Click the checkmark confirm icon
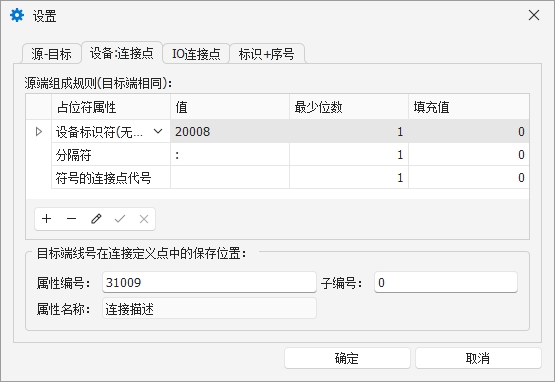555x382 pixels. coord(120,219)
